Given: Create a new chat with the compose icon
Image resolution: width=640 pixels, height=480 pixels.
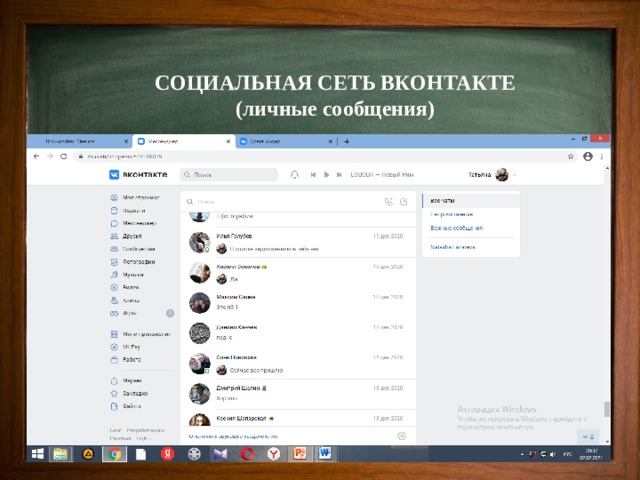Looking at the screenshot, I should pyautogui.click(x=404, y=202).
